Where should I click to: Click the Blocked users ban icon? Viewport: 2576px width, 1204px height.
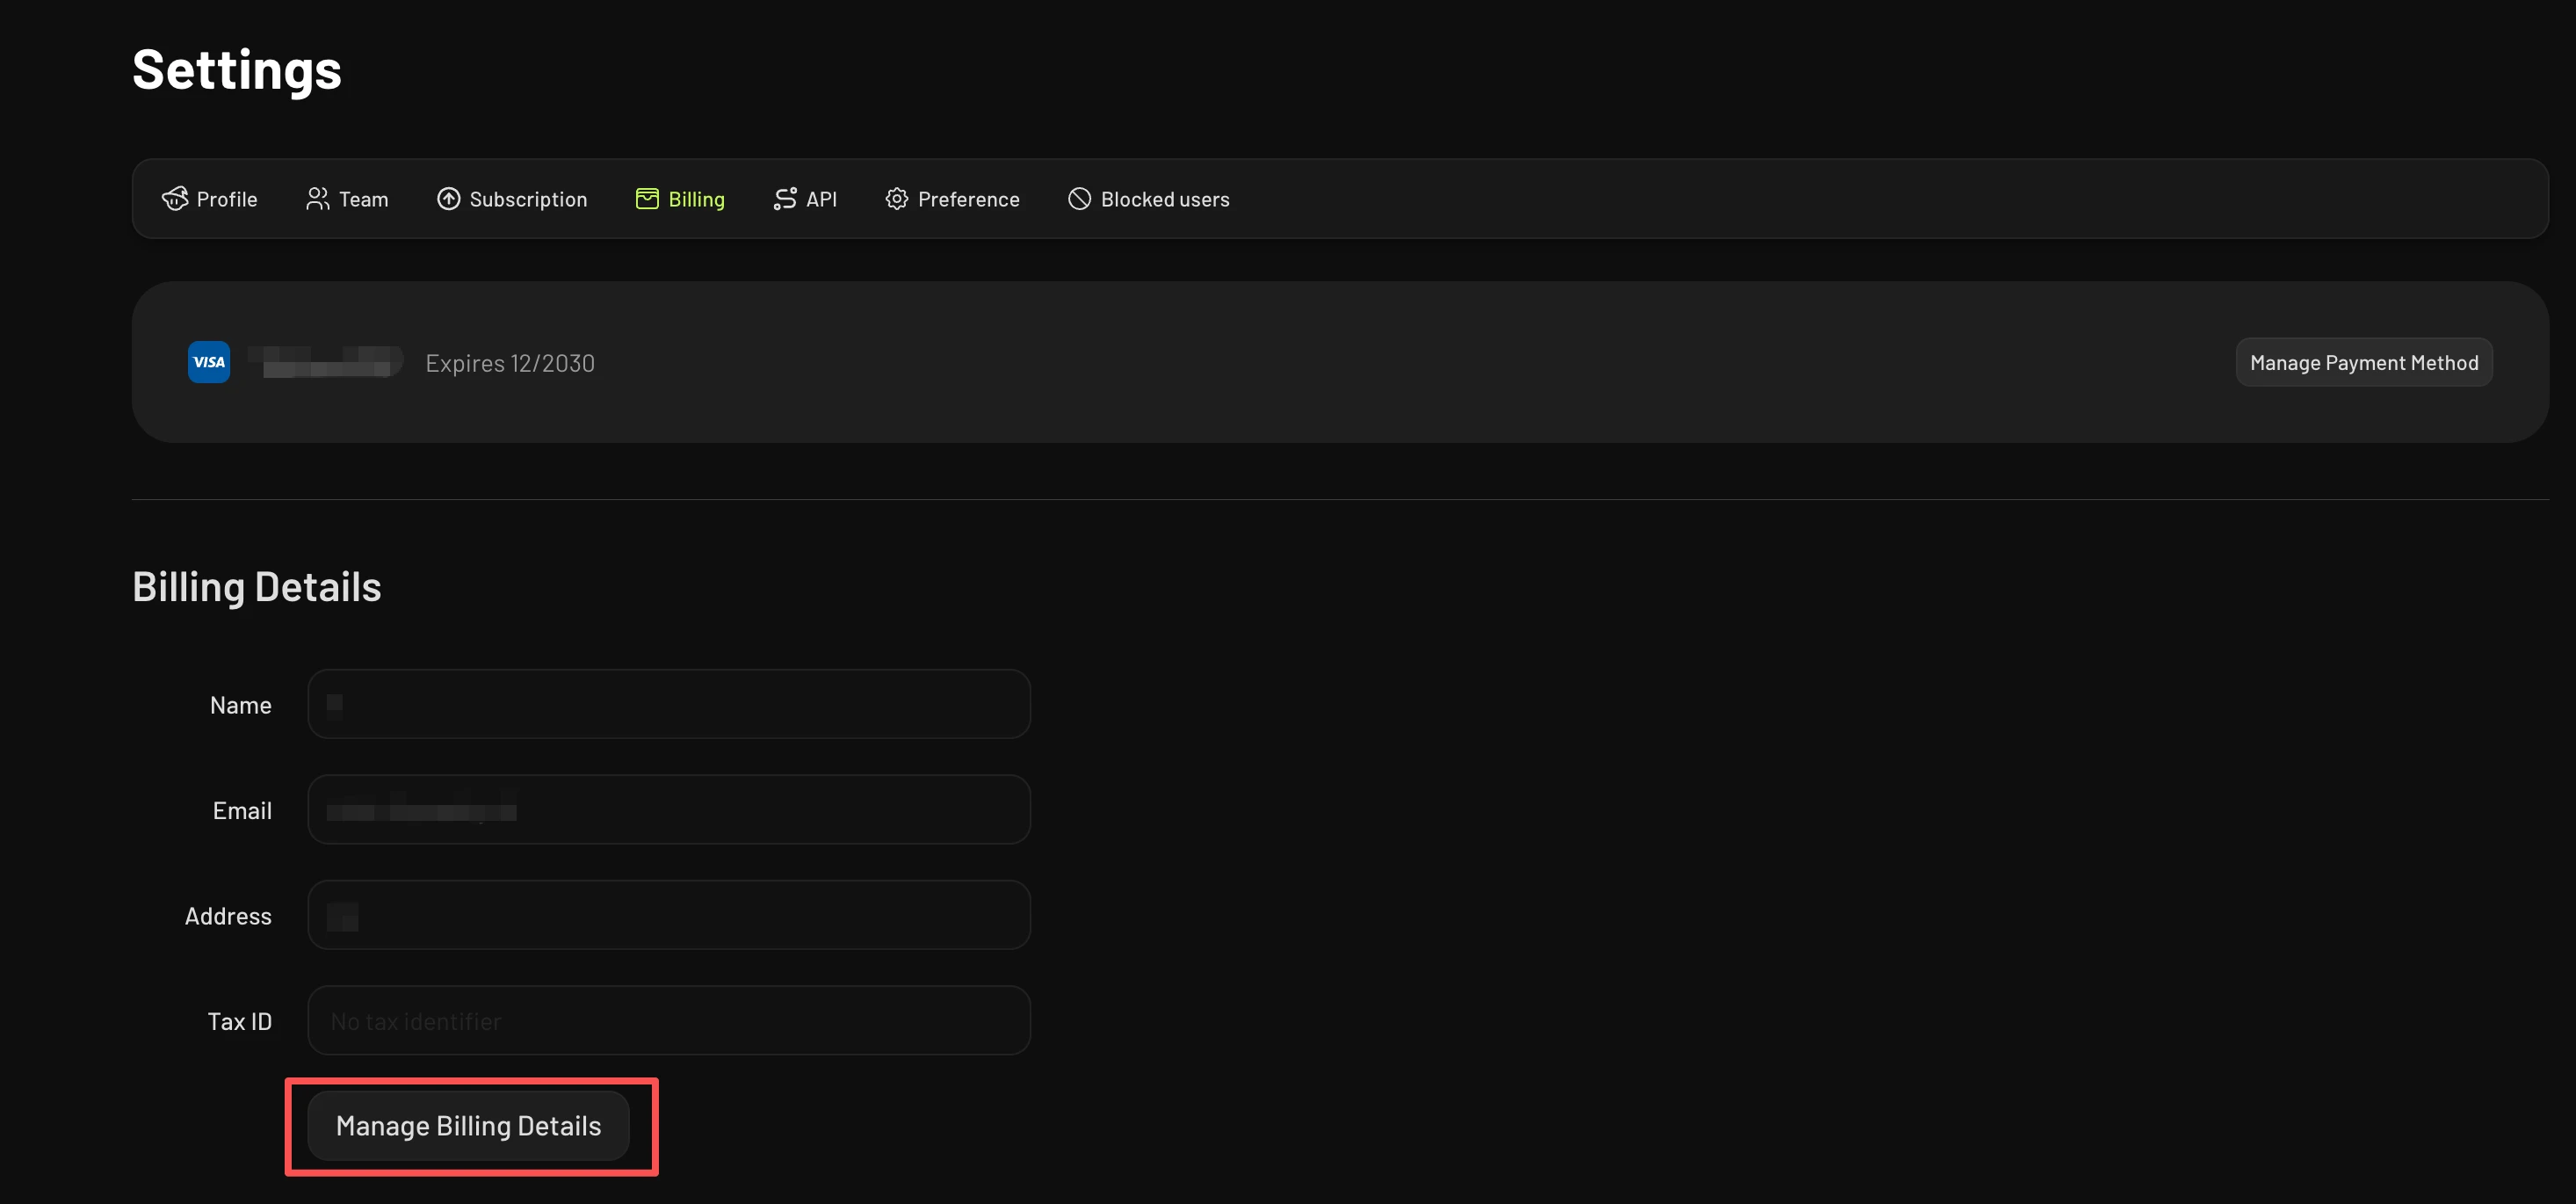[x=1079, y=199]
